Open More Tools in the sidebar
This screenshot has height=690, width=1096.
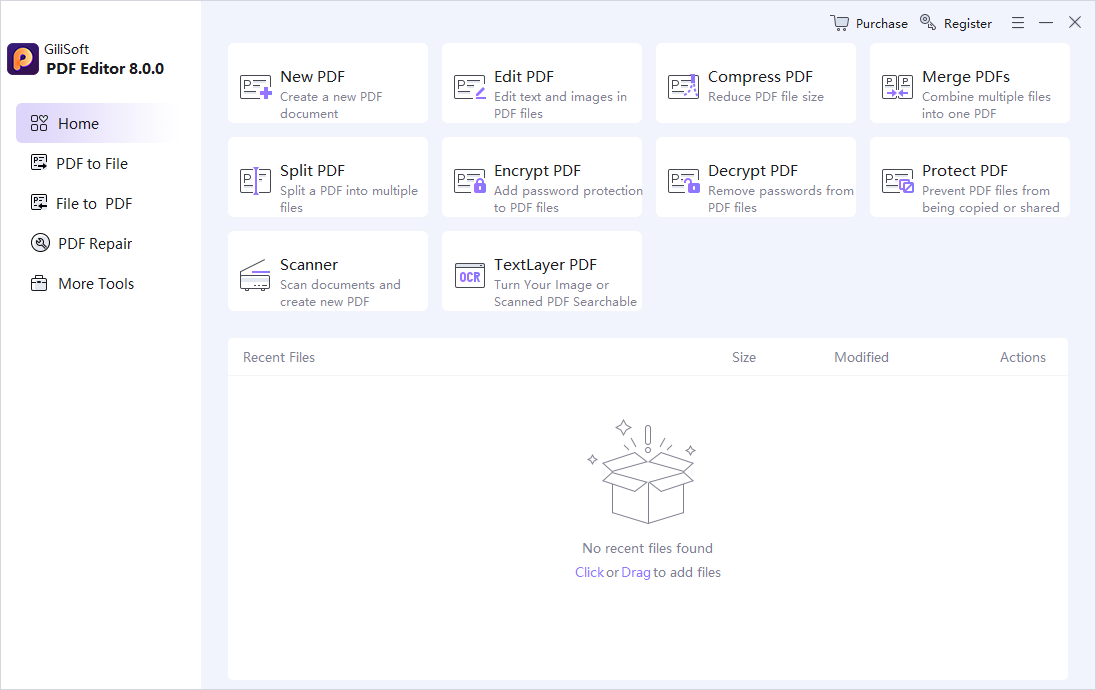click(x=82, y=284)
